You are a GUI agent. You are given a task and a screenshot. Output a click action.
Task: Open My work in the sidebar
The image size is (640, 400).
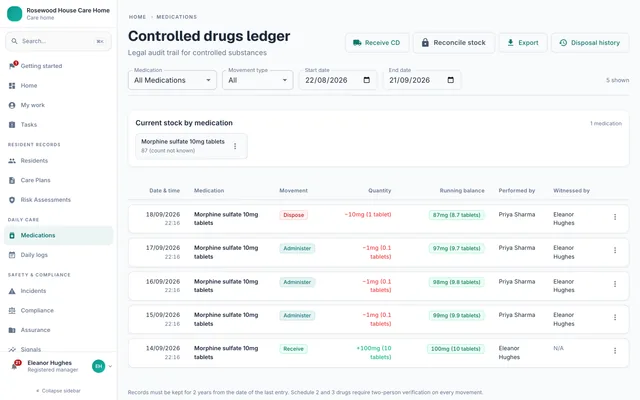point(58,105)
